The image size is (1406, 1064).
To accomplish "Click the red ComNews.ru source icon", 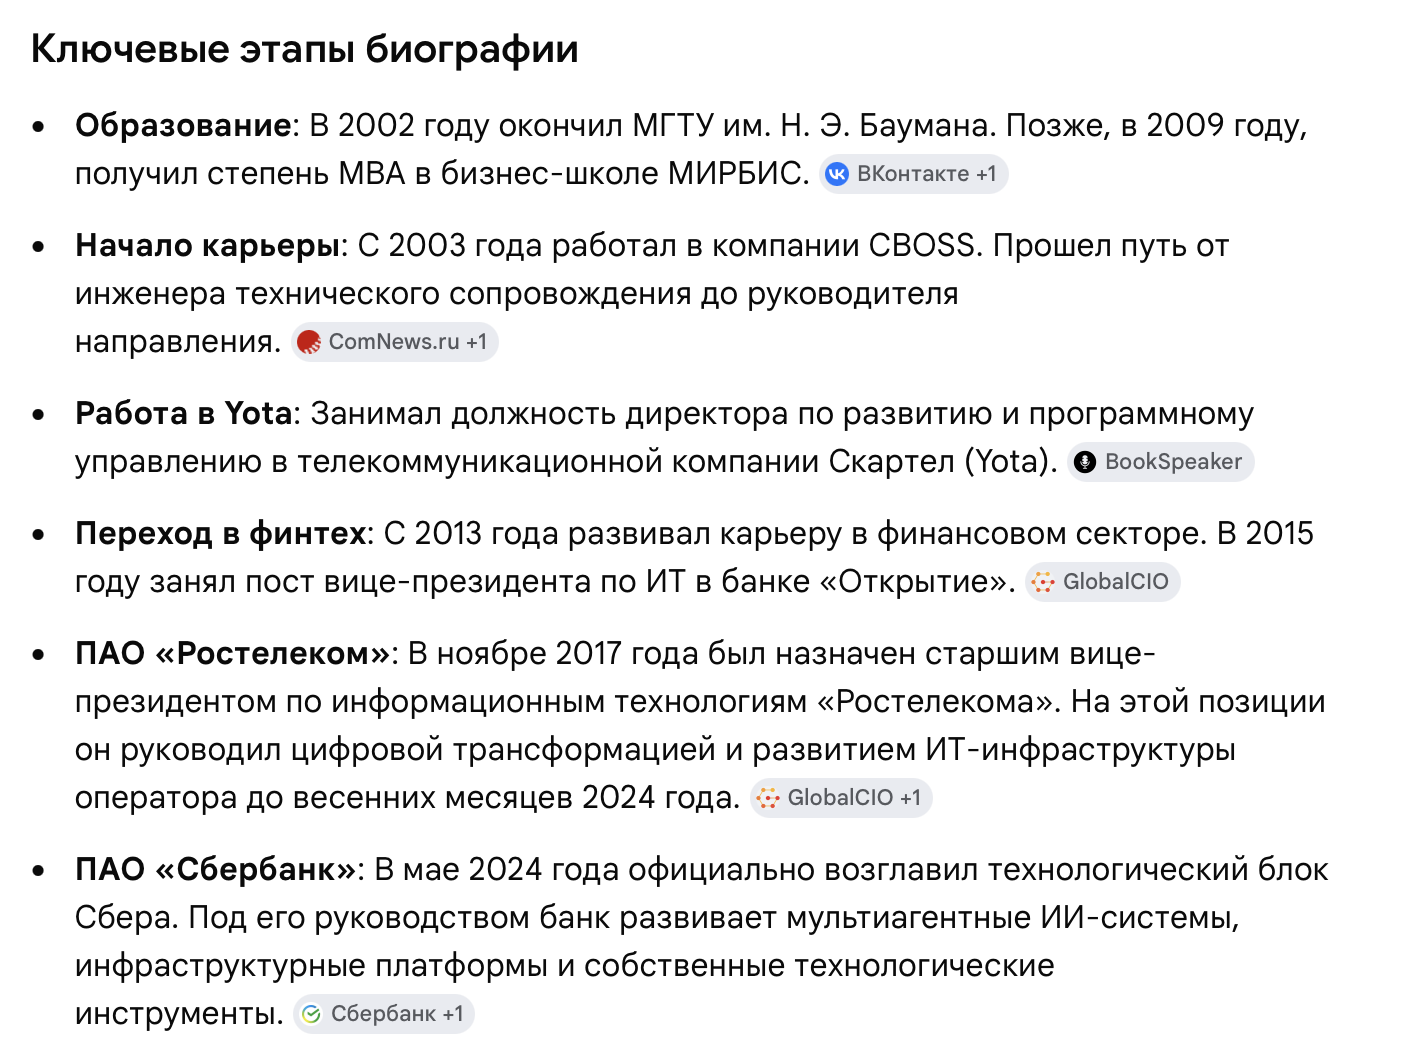I will [309, 342].
